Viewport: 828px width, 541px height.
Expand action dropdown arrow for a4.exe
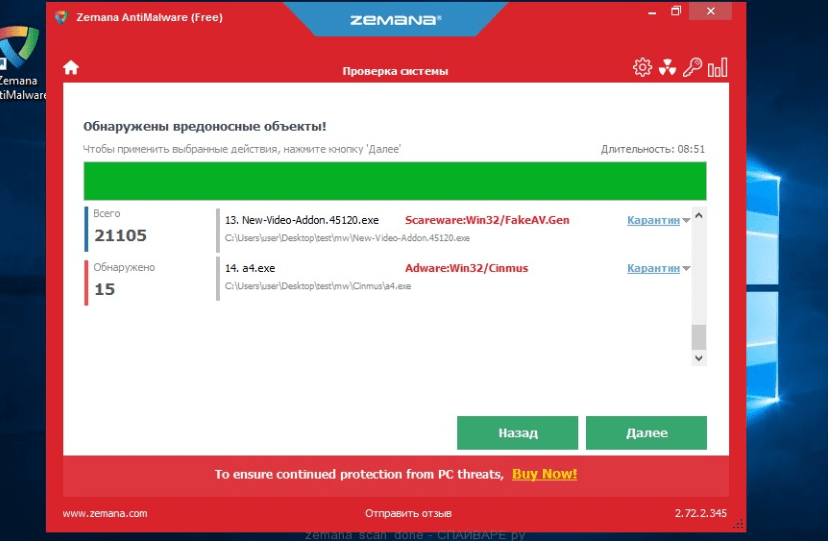pos(686,269)
